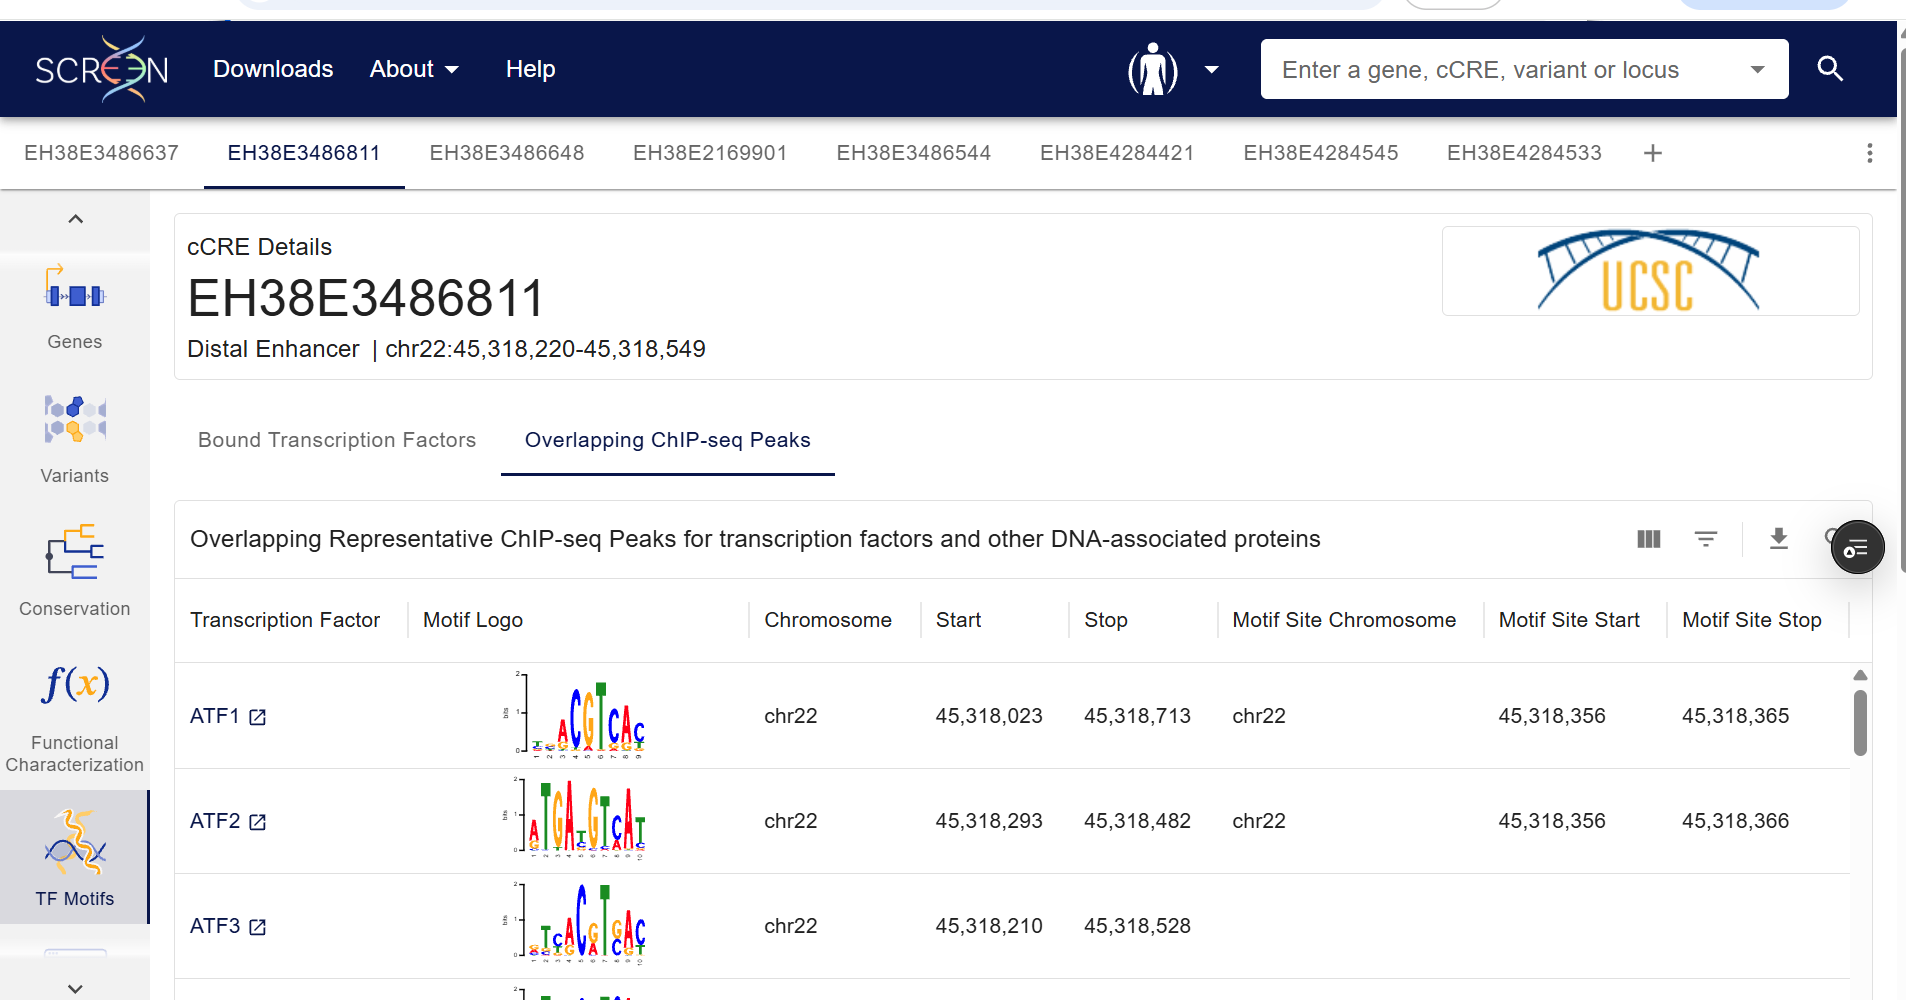Viewport: 1906px width, 1000px height.
Task: Select ATF2 motif site stop 45,318,366
Action: click(1735, 821)
